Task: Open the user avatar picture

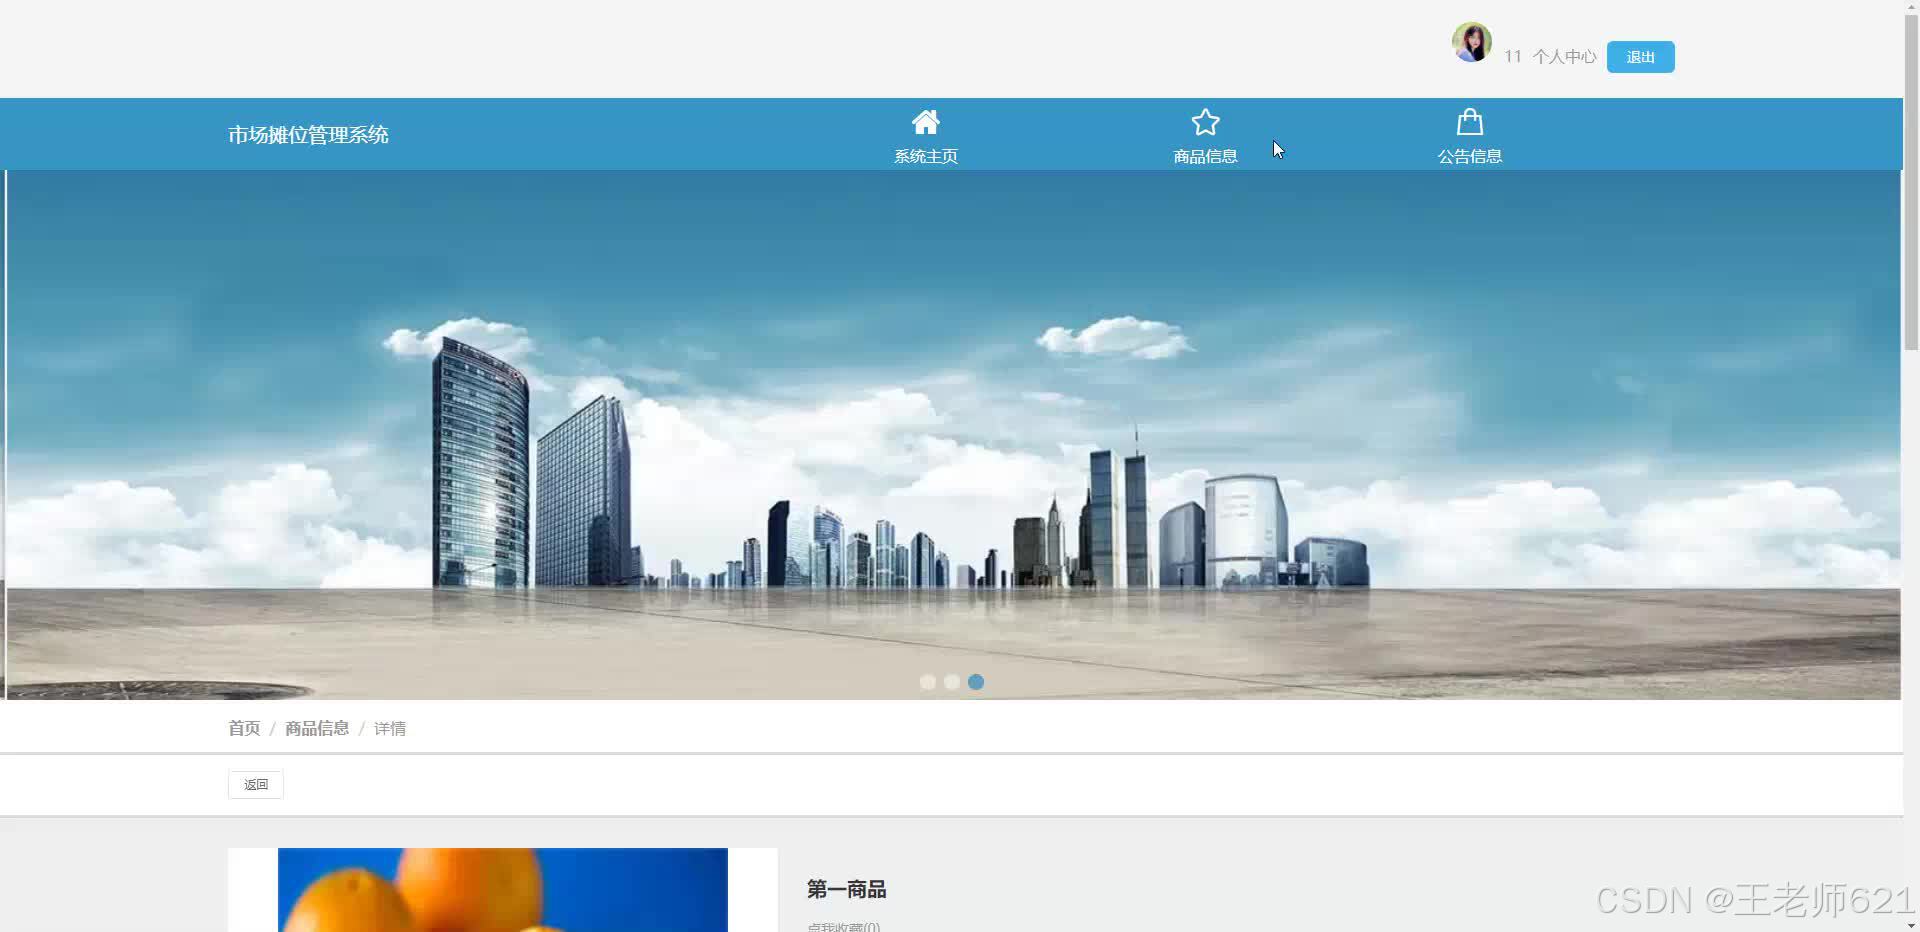Action: (x=1471, y=43)
